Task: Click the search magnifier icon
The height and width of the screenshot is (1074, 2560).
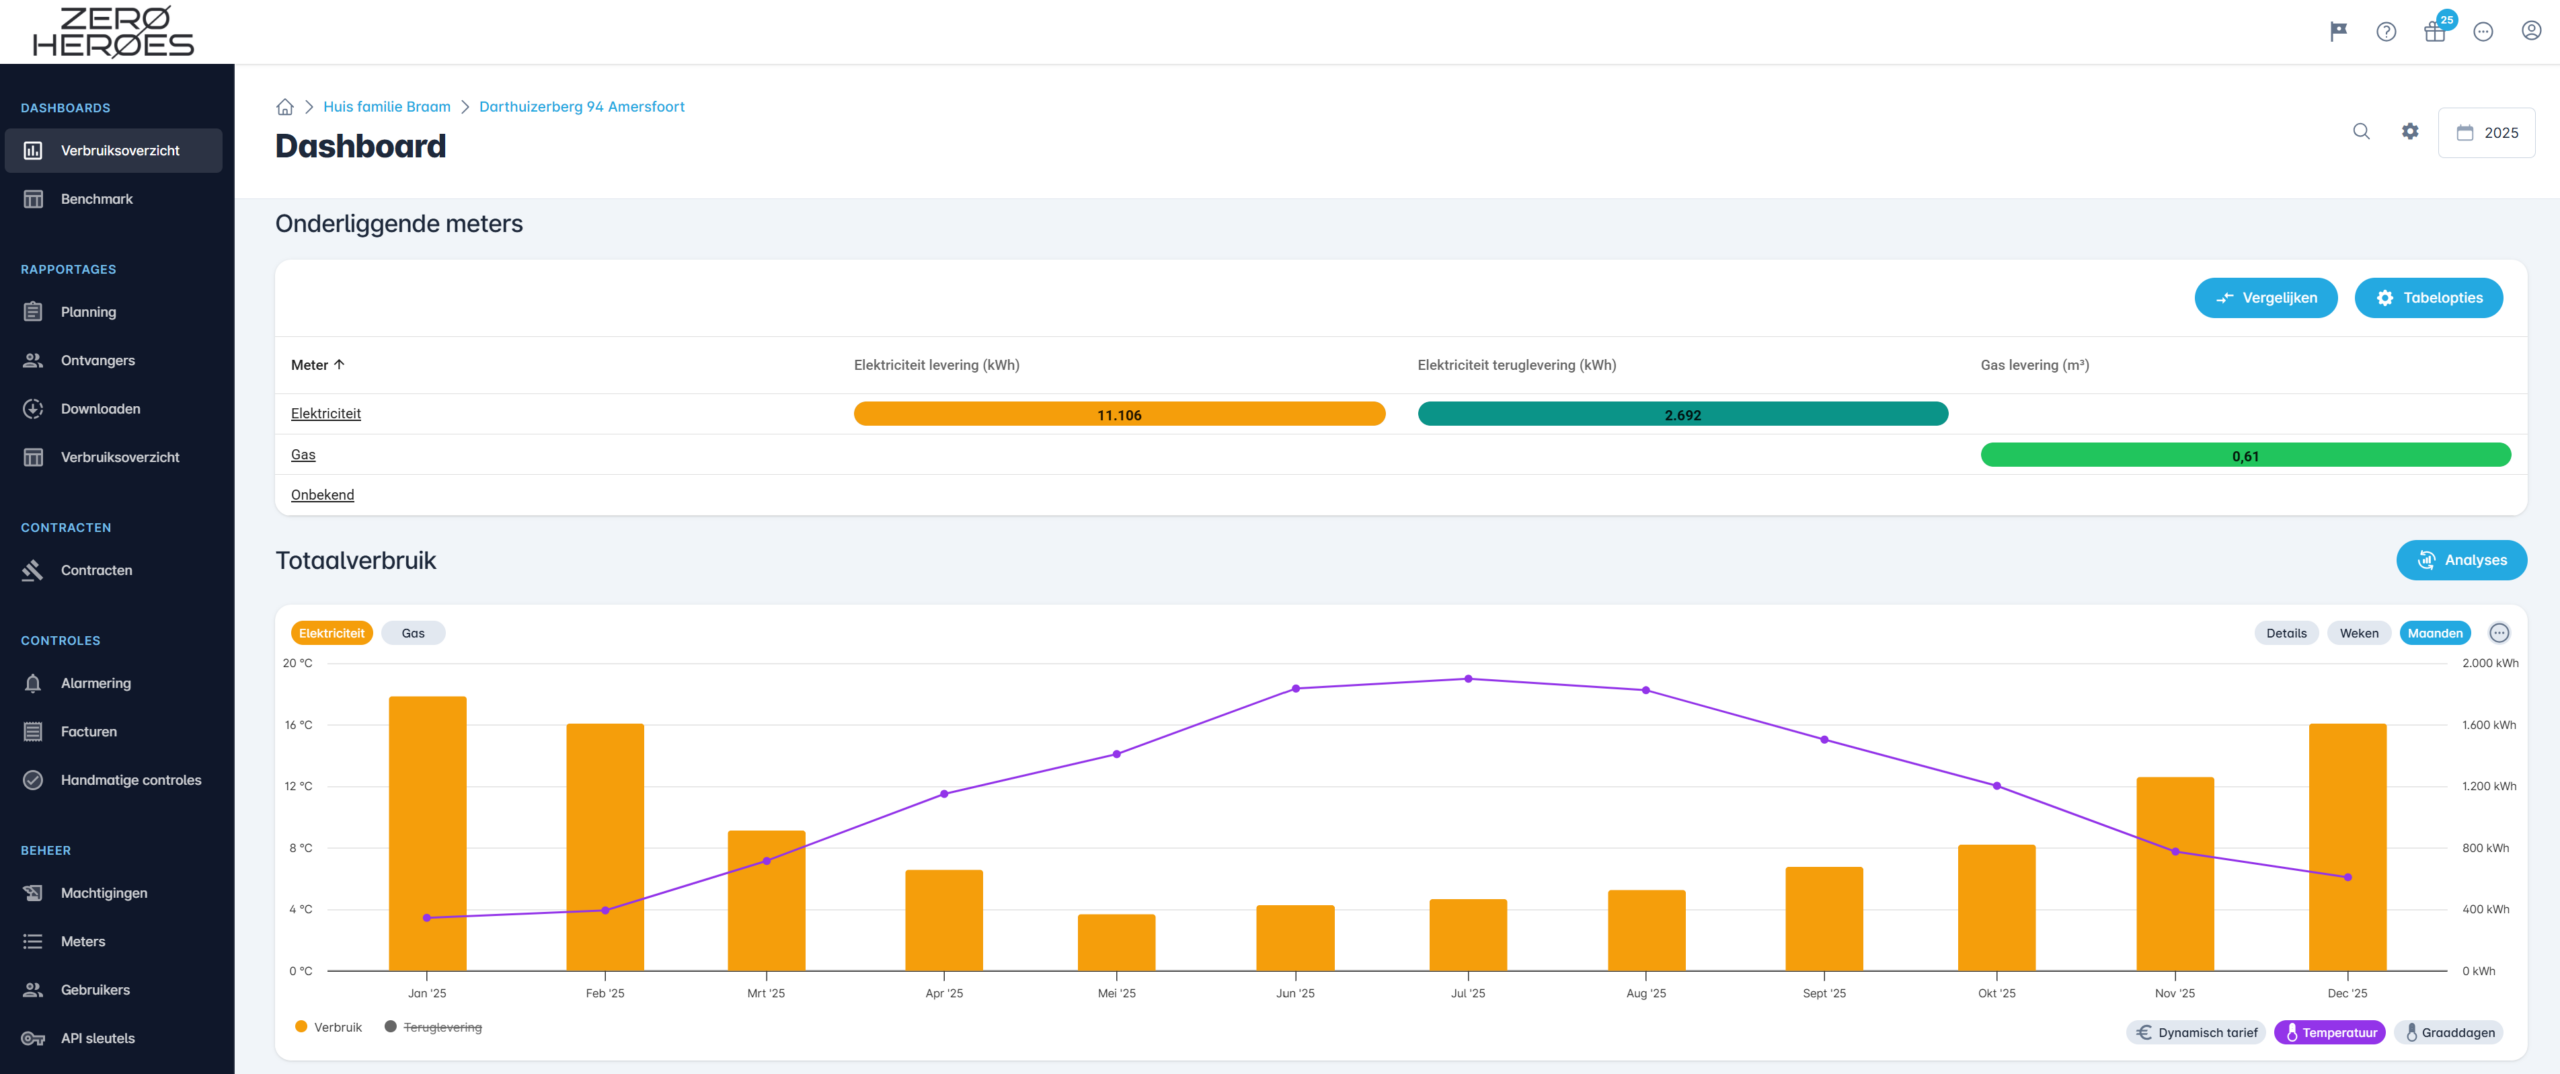Action: [x=2361, y=132]
